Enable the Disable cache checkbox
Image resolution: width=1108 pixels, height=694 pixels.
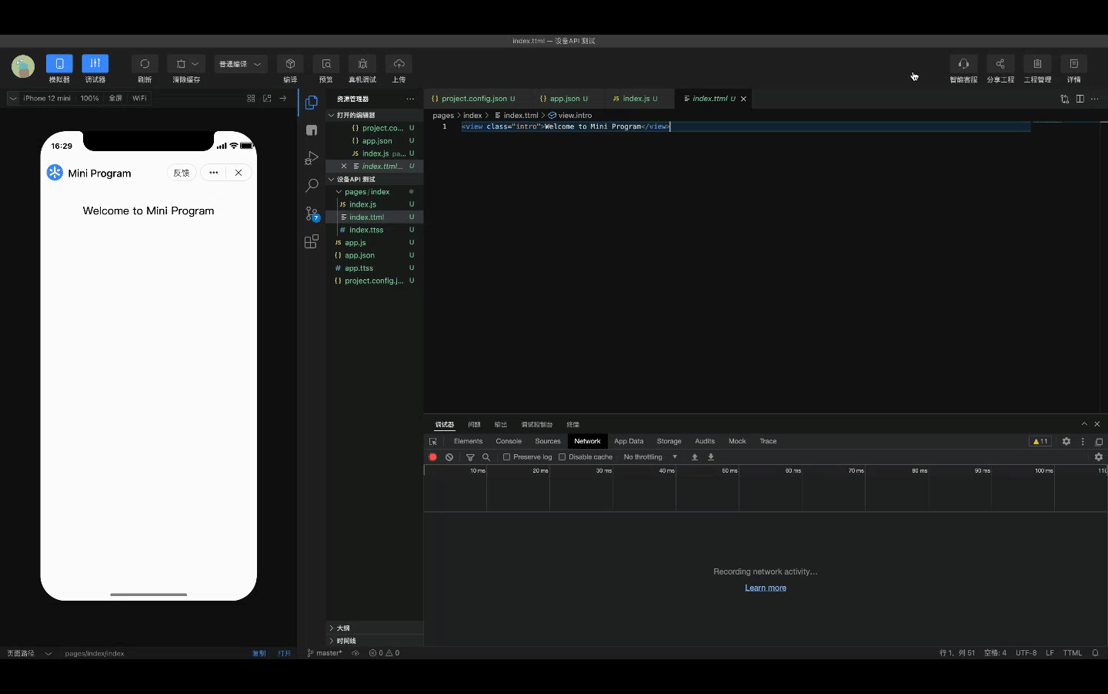click(562, 457)
